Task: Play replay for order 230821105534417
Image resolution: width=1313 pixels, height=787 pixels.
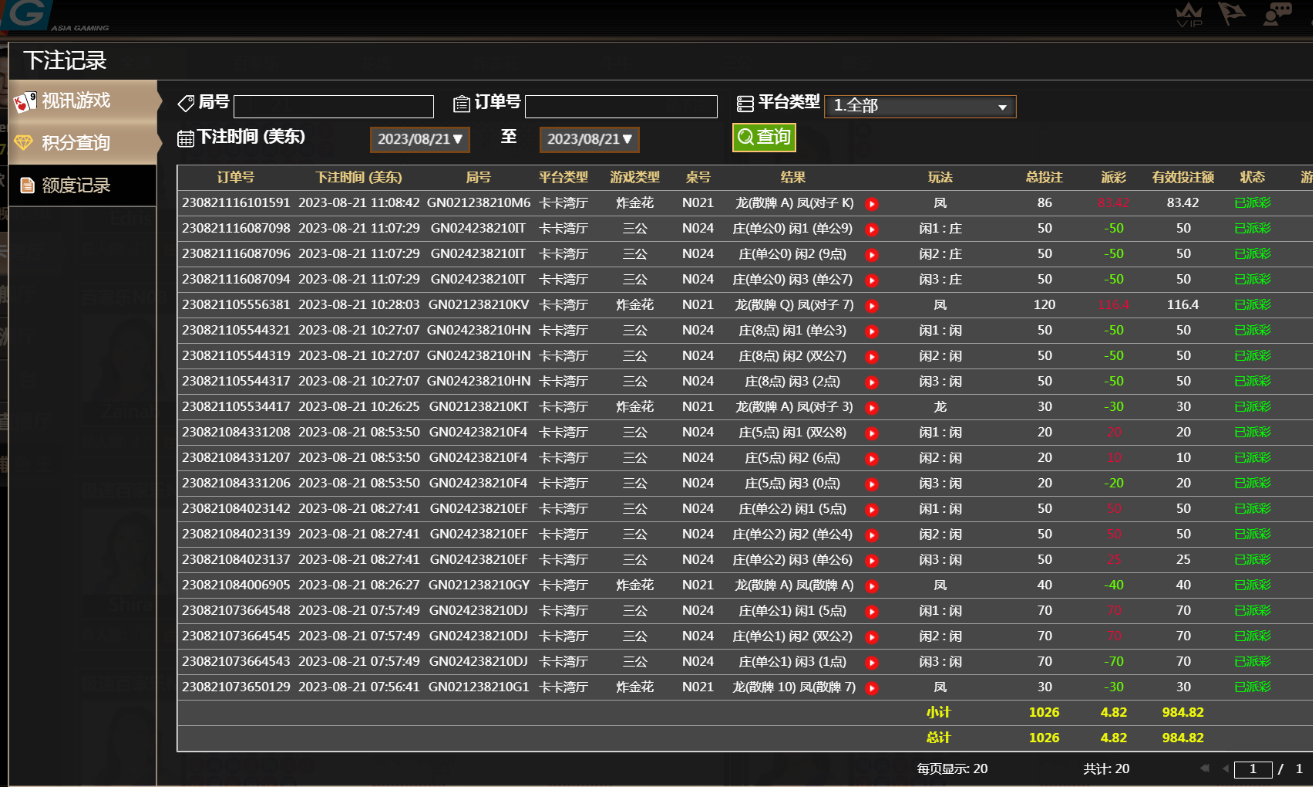Action: [872, 408]
